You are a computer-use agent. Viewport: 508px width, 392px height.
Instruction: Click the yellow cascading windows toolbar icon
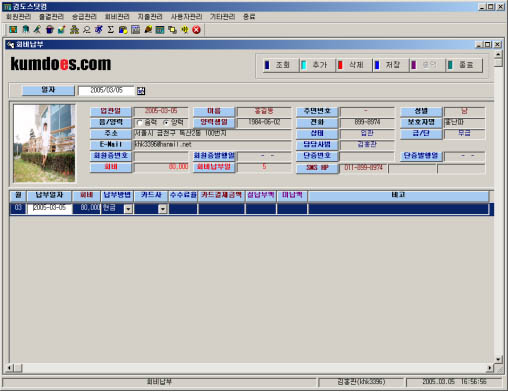pos(172,30)
